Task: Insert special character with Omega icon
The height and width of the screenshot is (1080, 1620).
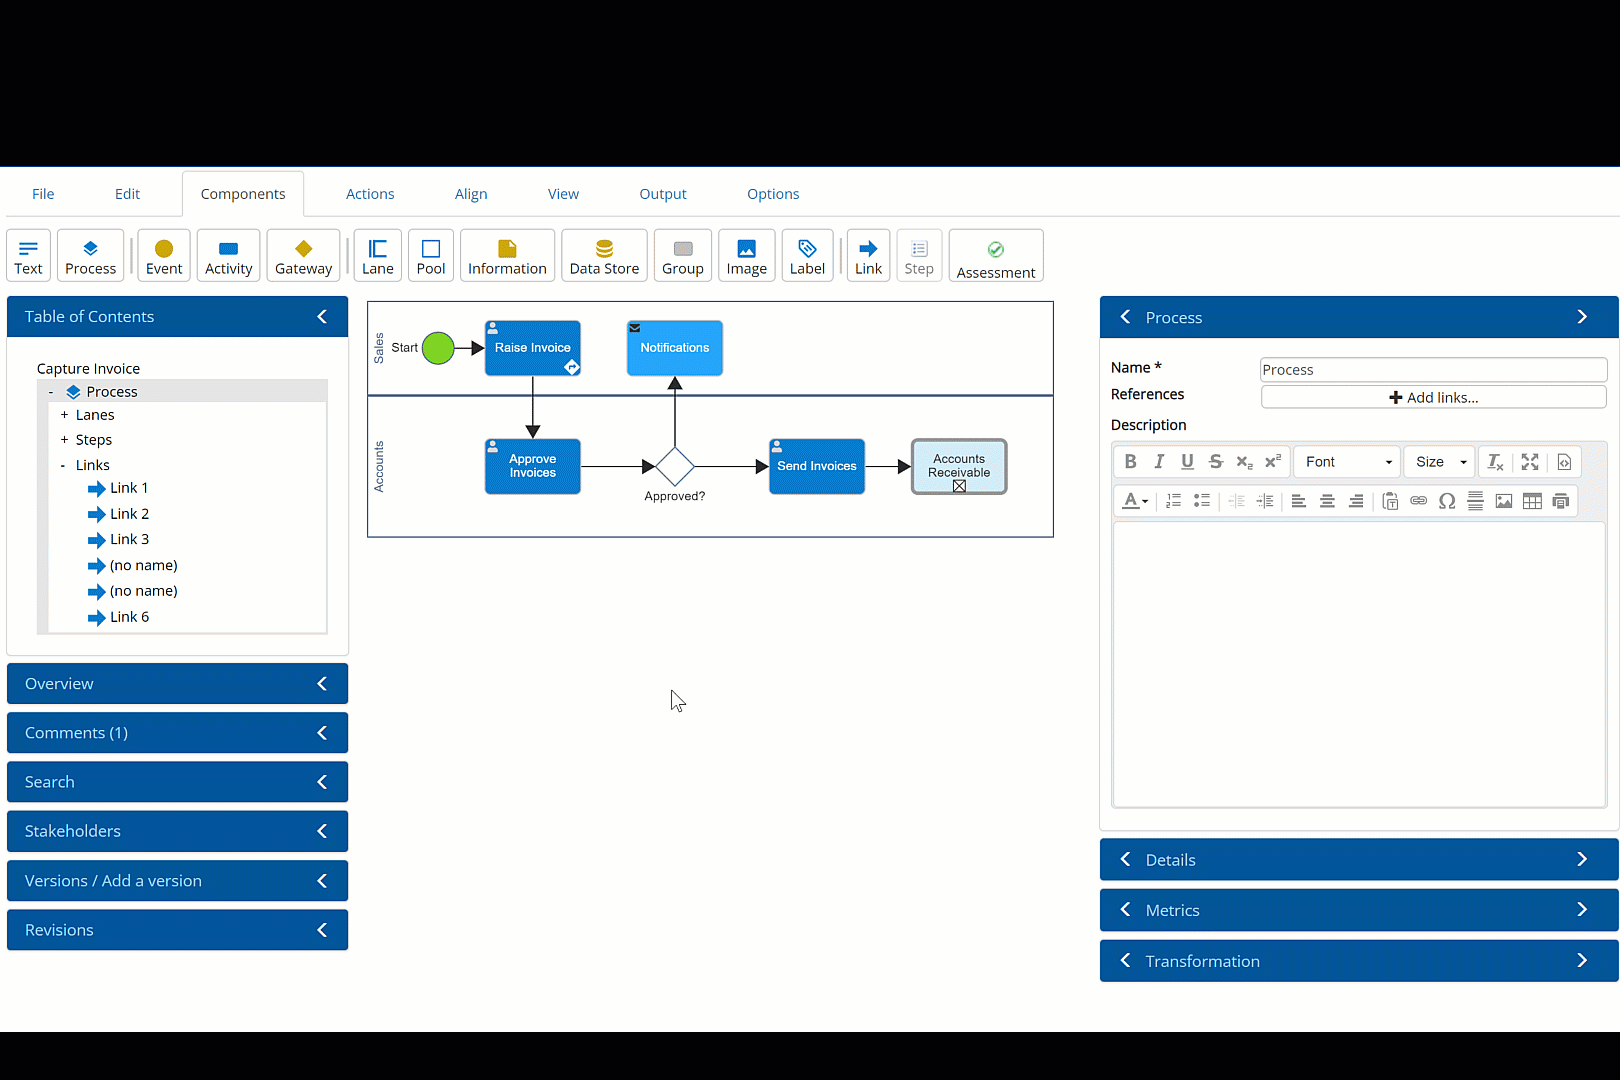Action: tap(1446, 501)
